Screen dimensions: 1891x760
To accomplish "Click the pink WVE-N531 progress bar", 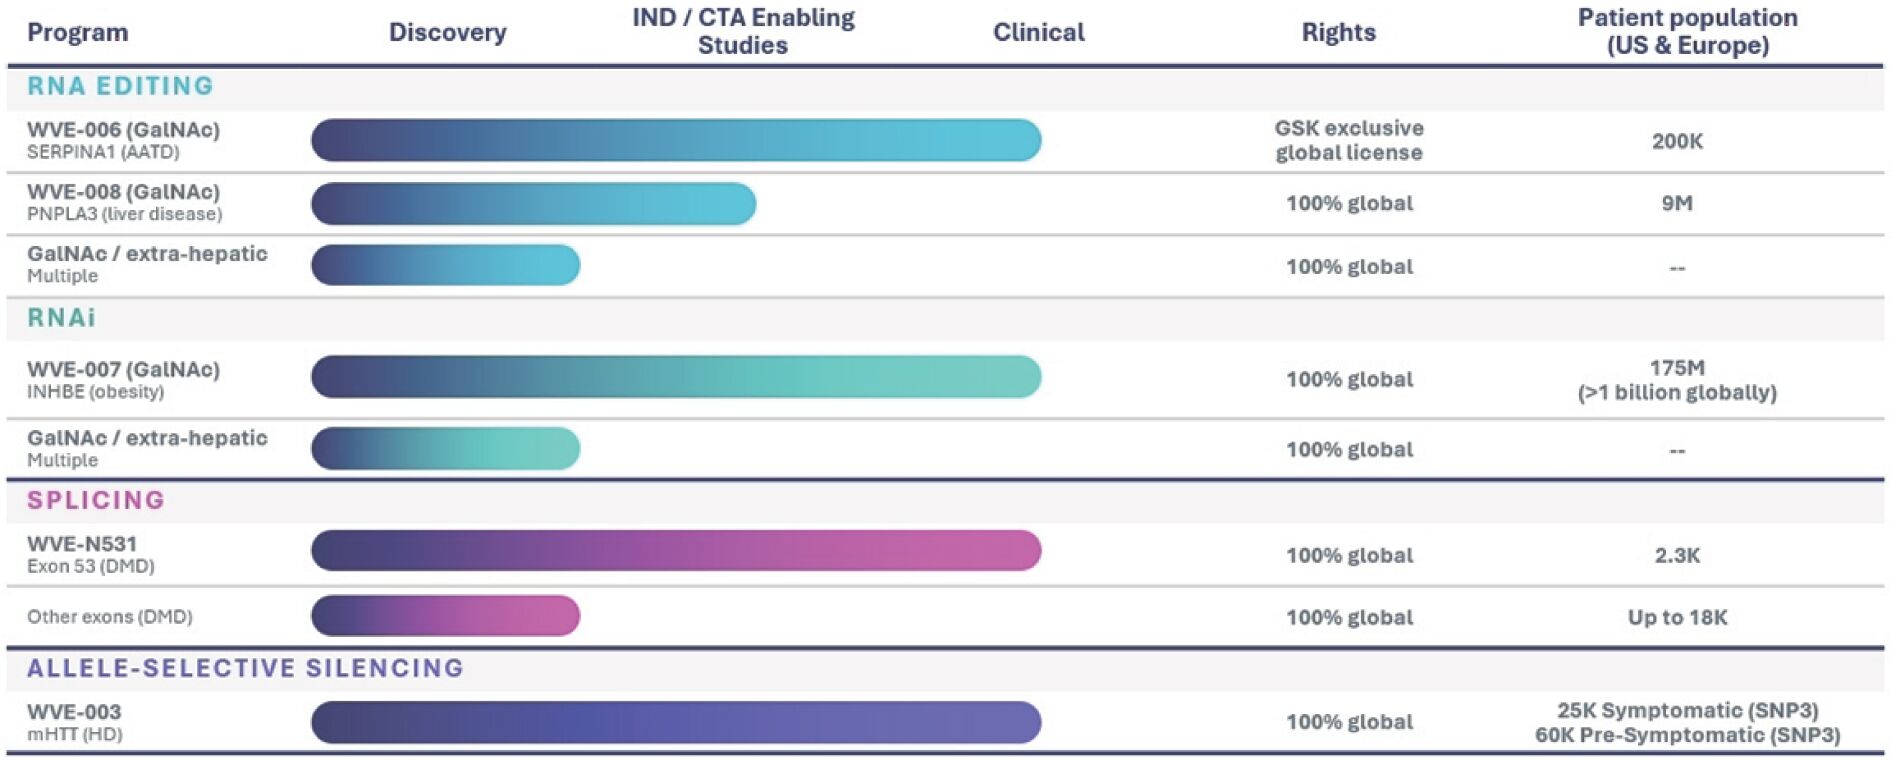I will click(x=676, y=551).
